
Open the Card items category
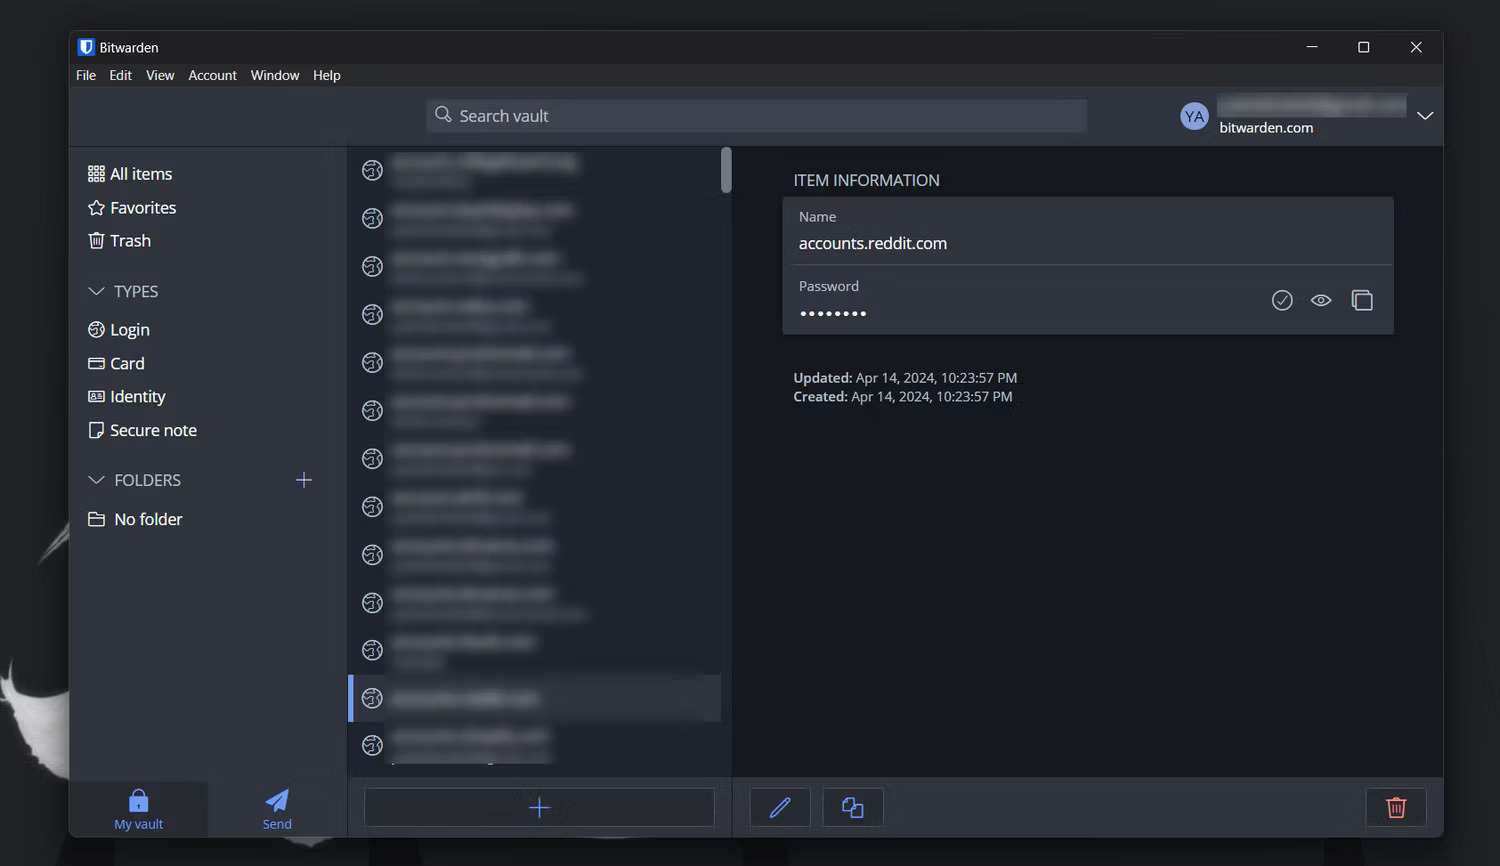[x=127, y=363]
